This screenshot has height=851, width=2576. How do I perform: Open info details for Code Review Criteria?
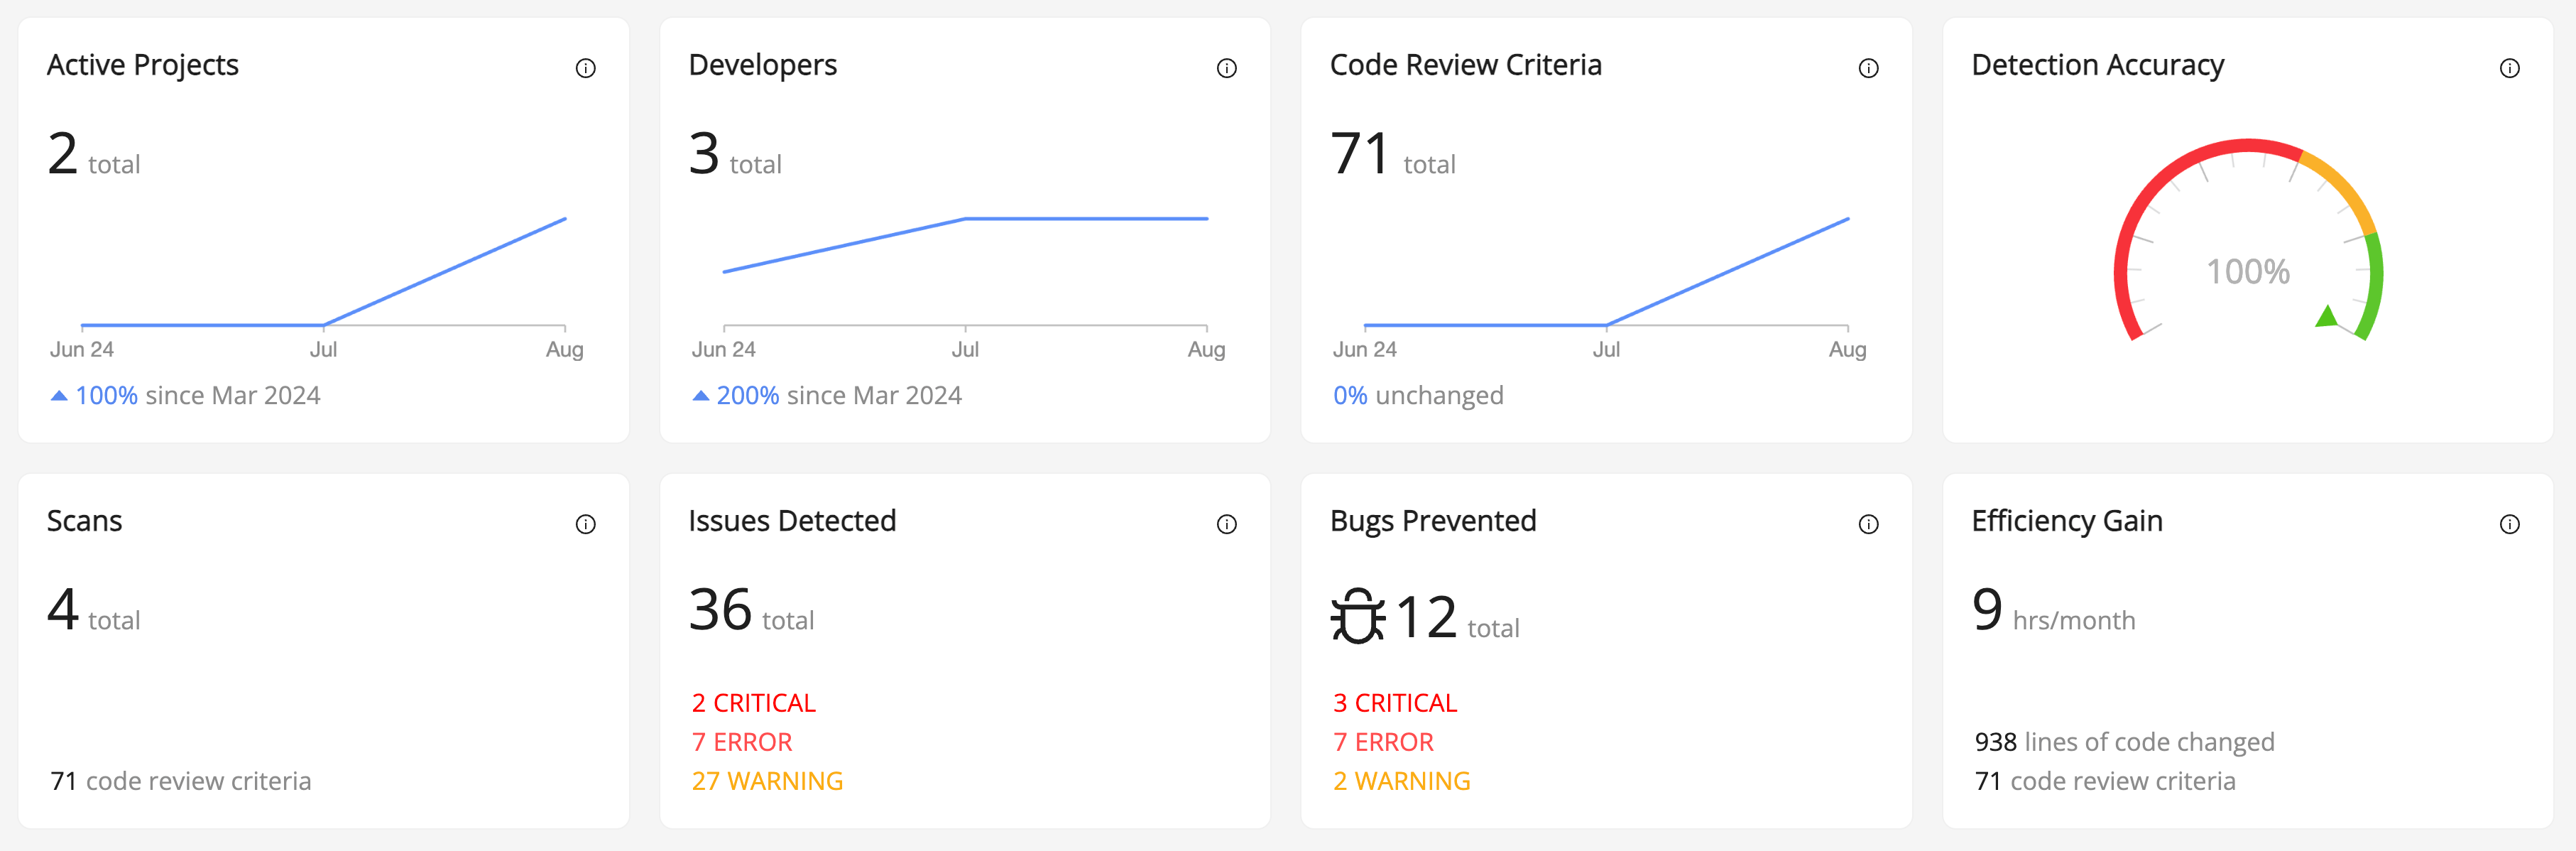pos(1869,67)
